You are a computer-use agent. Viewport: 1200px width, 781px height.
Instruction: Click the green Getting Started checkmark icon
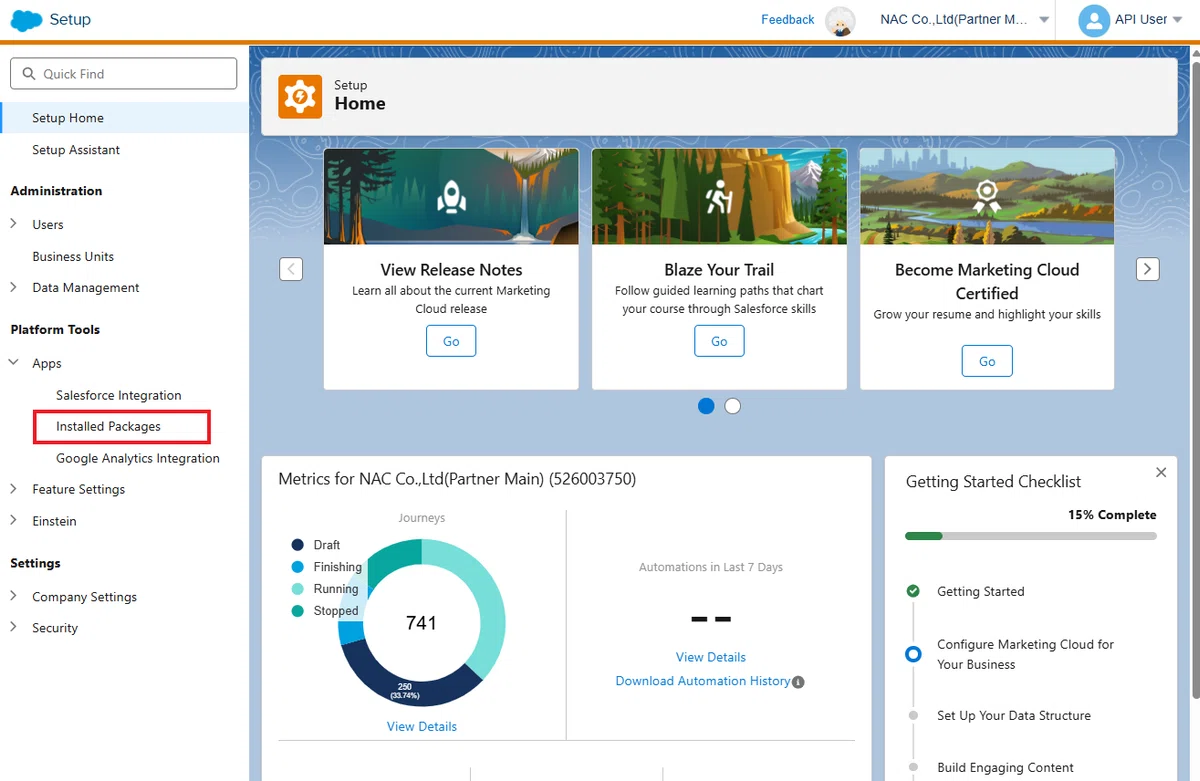pyautogui.click(x=913, y=591)
